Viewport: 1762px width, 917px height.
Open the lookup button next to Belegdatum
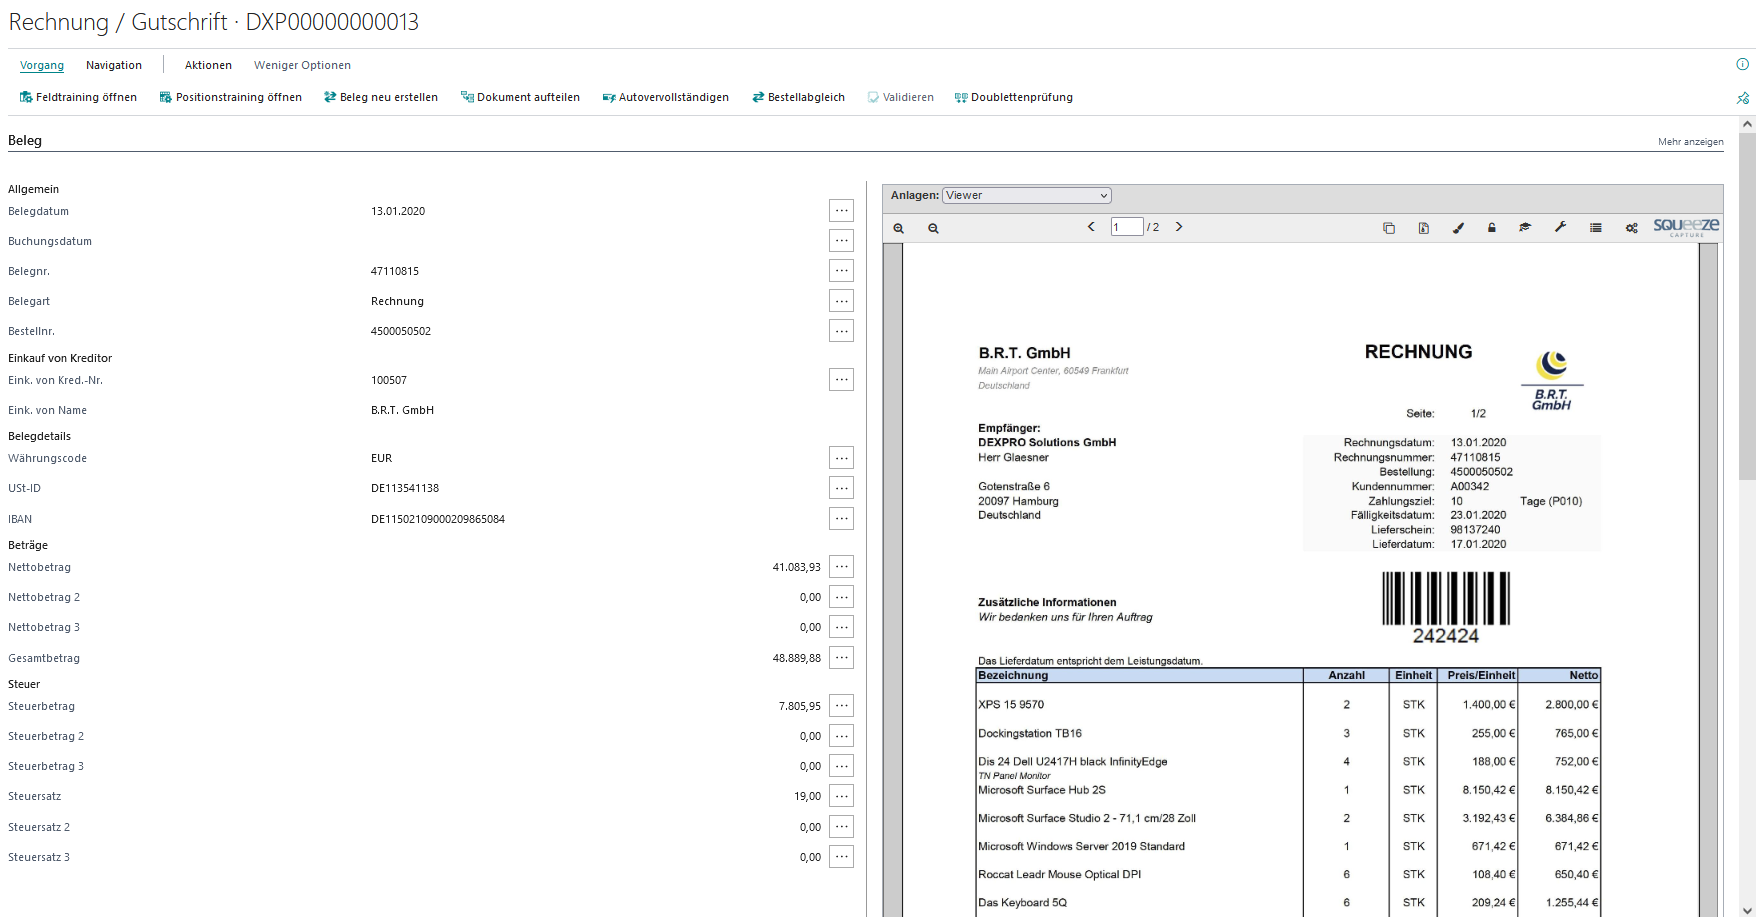(x=841, y=211)
